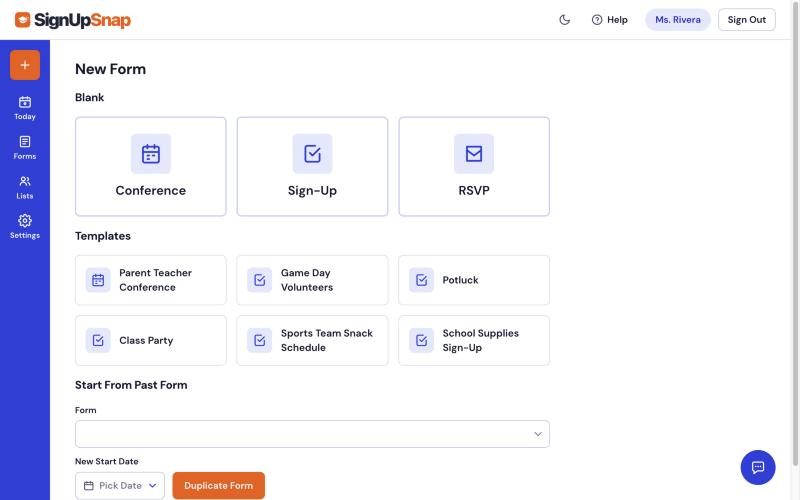Choose blank Sign-Up form card
Screen dimensions: 800x500
(312, 166)
